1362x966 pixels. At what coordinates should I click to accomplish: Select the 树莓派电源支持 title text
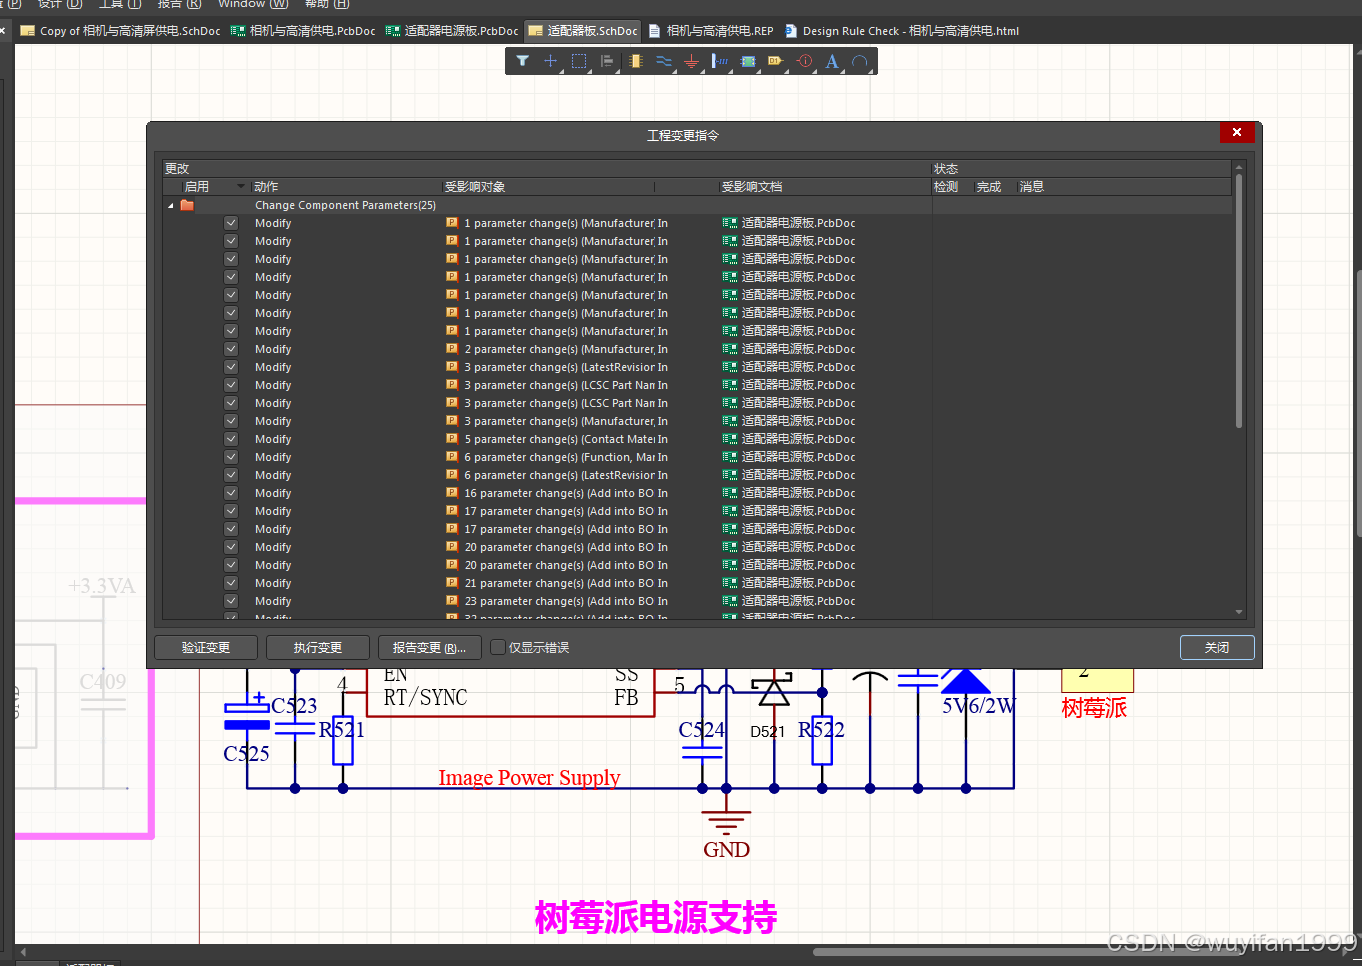pyautogui.click(x=655, y=918)
